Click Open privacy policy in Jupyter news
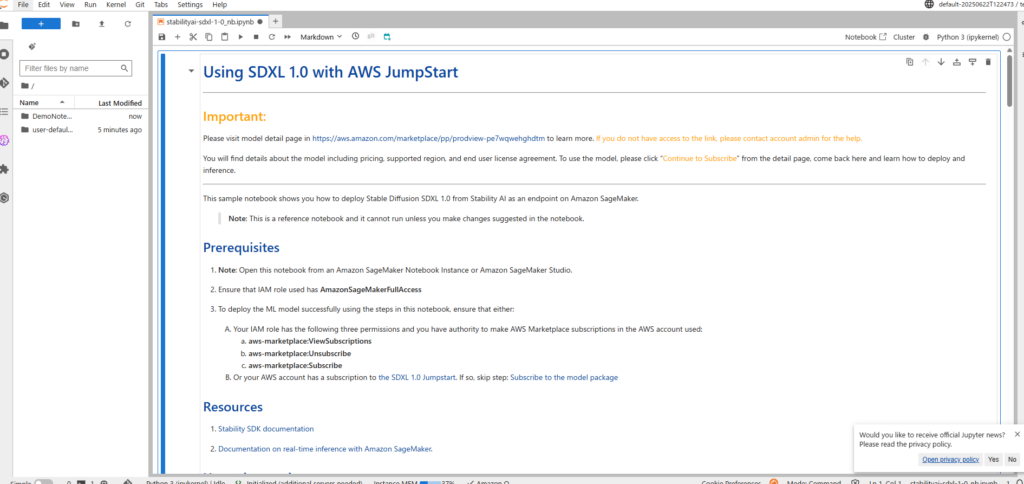 (x=950, y=459)
